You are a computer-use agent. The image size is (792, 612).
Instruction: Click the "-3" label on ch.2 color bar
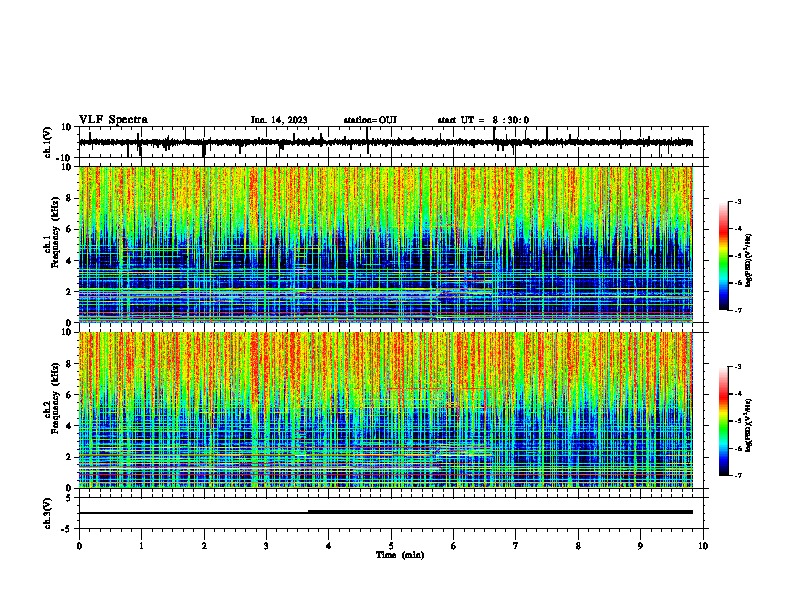pos(737,367)
